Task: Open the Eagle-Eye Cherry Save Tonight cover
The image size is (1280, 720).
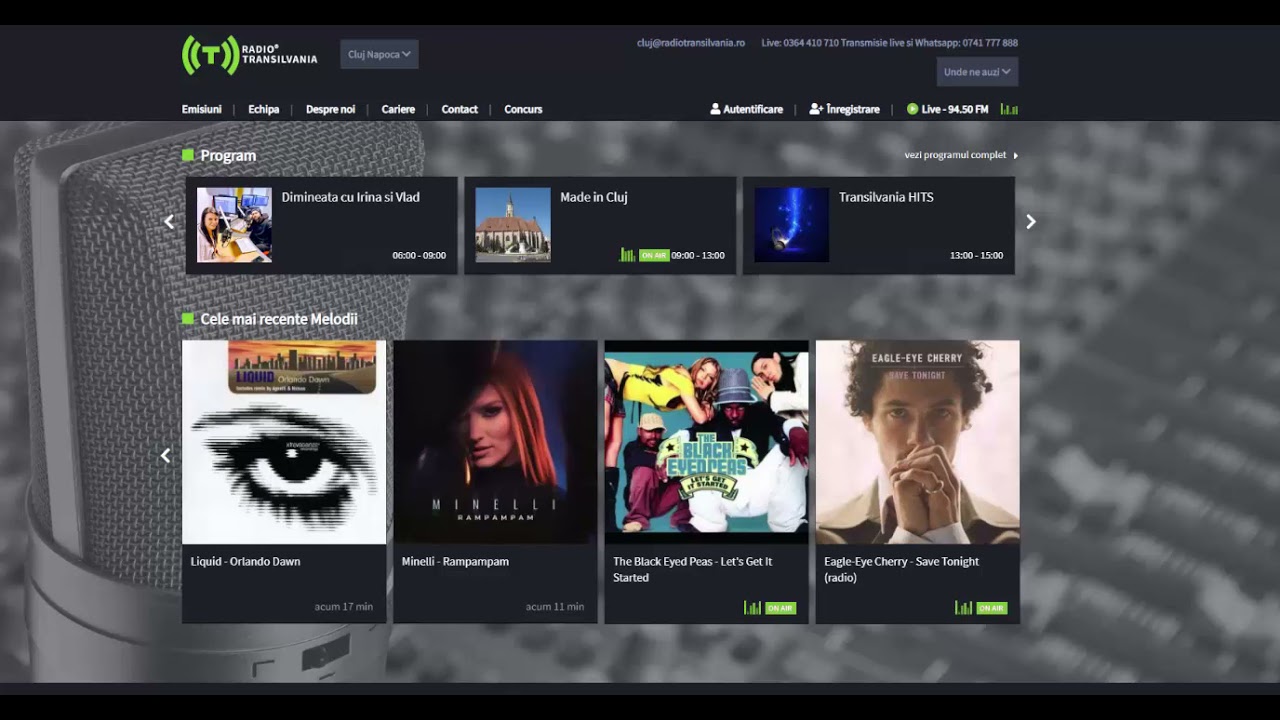Action: click(918, 442)
